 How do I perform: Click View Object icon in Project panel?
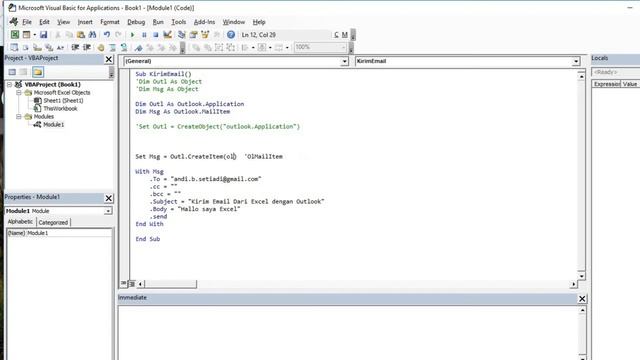pyautogui.click(x=24, y=72)
